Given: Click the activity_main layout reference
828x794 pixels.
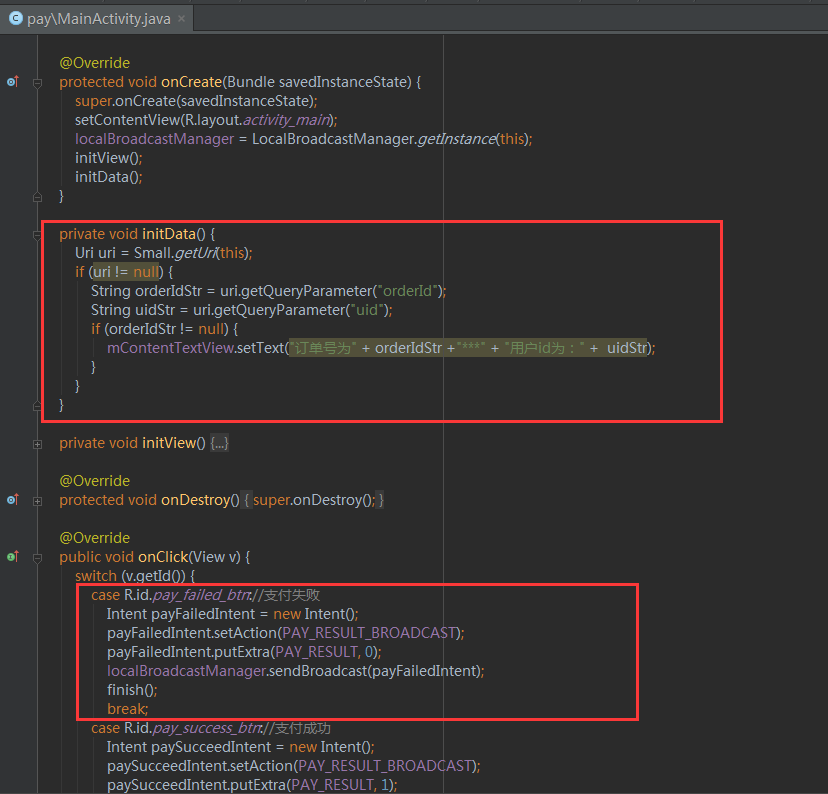Looking at the screenshot, I should pyautogui.click(x=285, y=120).
